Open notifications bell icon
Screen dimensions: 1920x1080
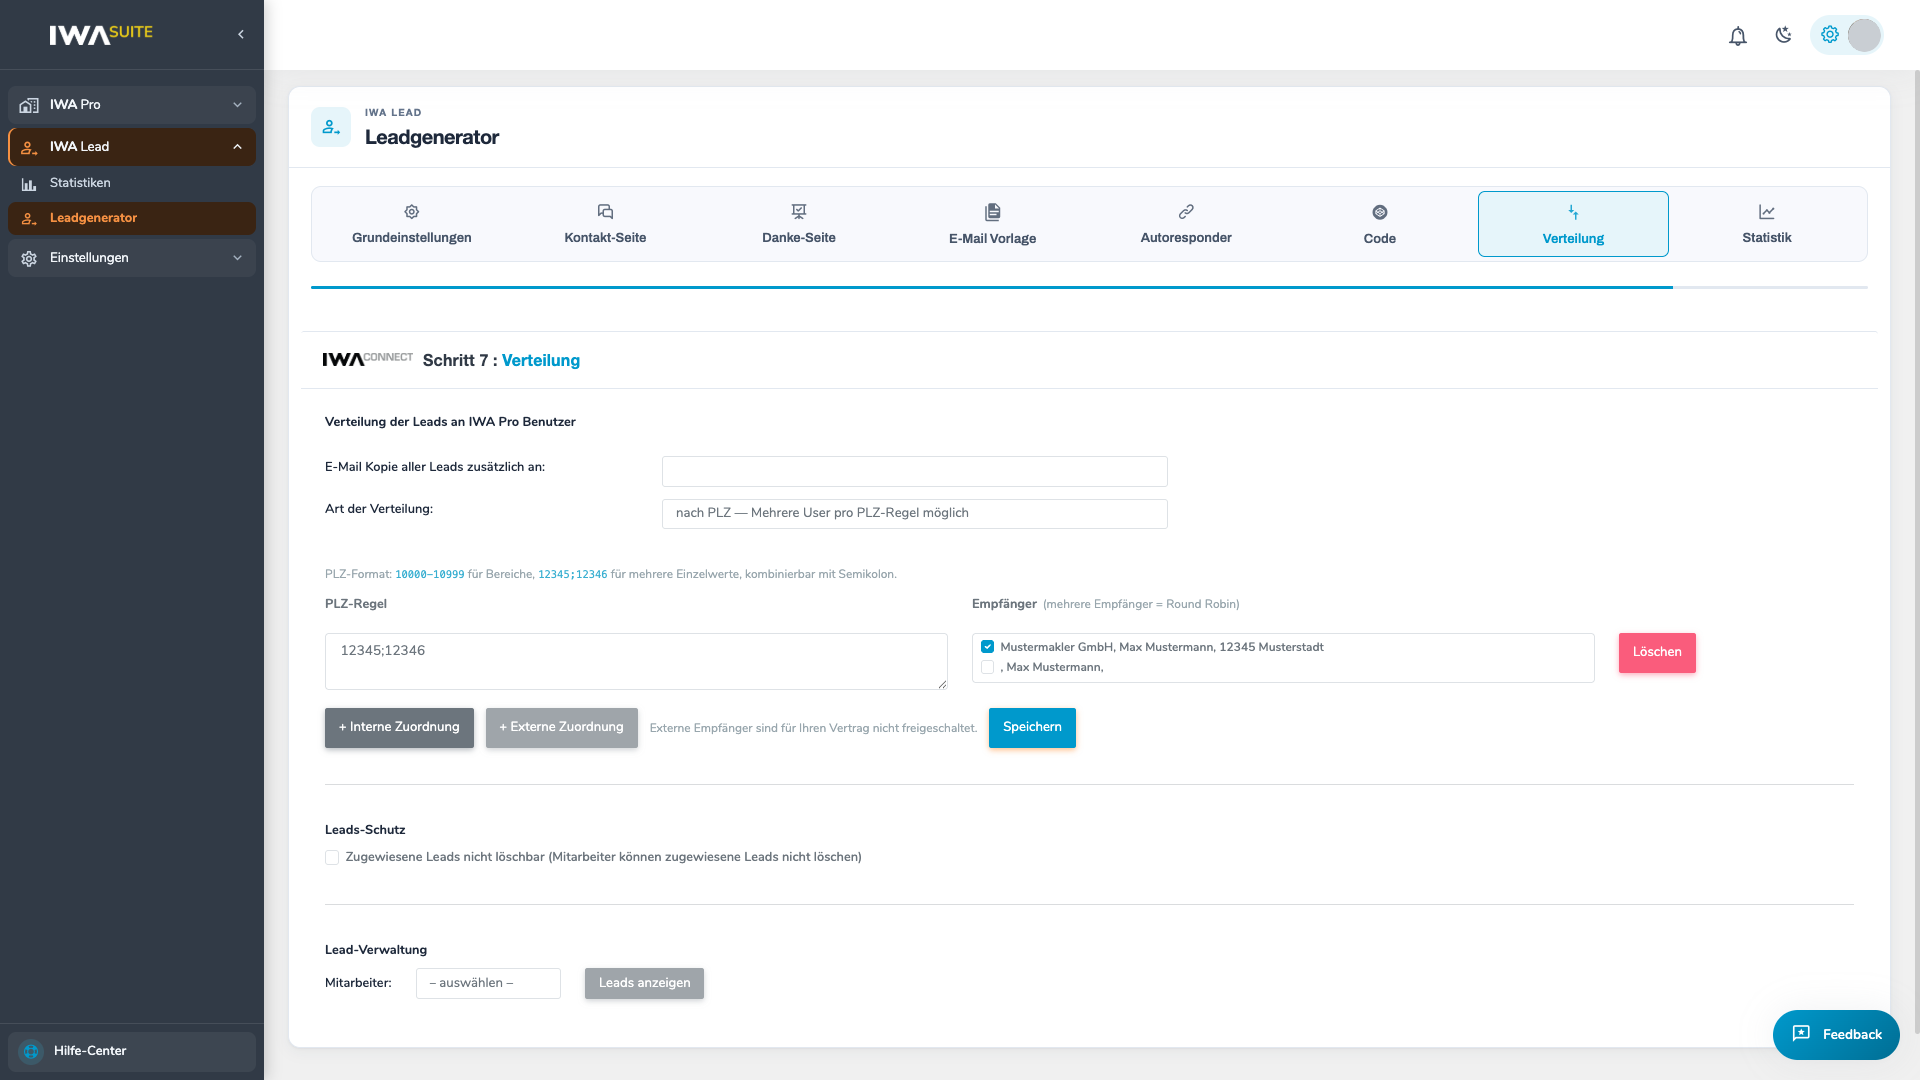click(x=1738, y=36)
